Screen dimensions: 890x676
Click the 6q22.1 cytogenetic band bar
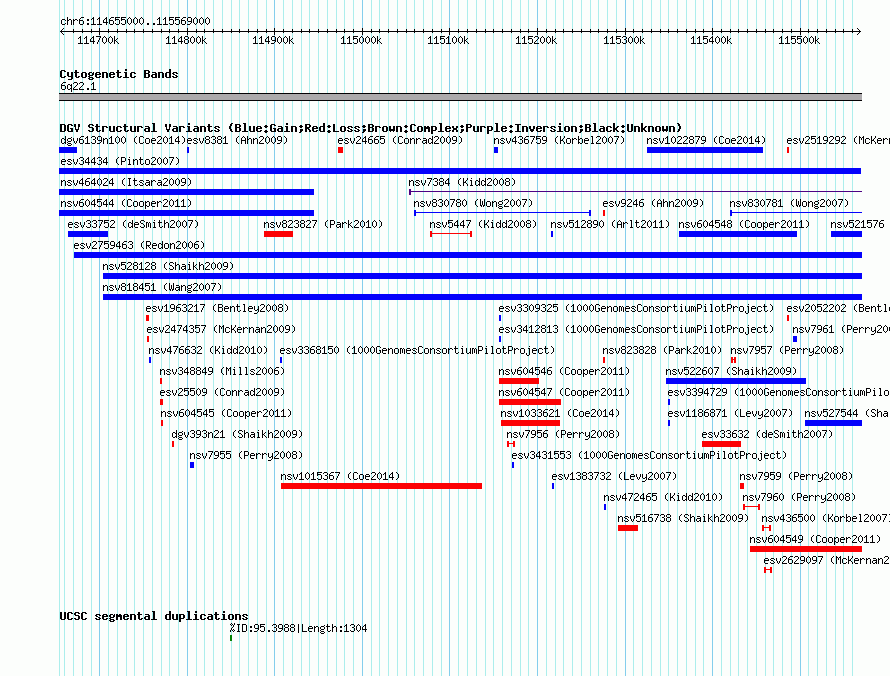click(x=460, y=98)
